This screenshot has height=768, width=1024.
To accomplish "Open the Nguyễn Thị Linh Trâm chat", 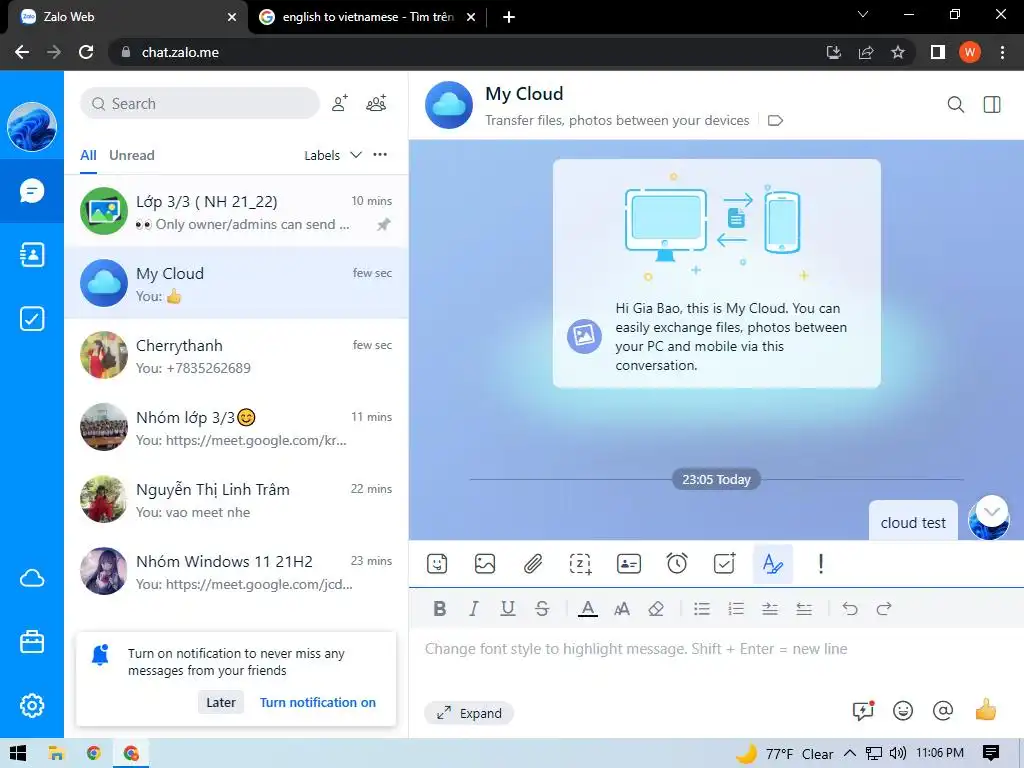I will (236, 499).
